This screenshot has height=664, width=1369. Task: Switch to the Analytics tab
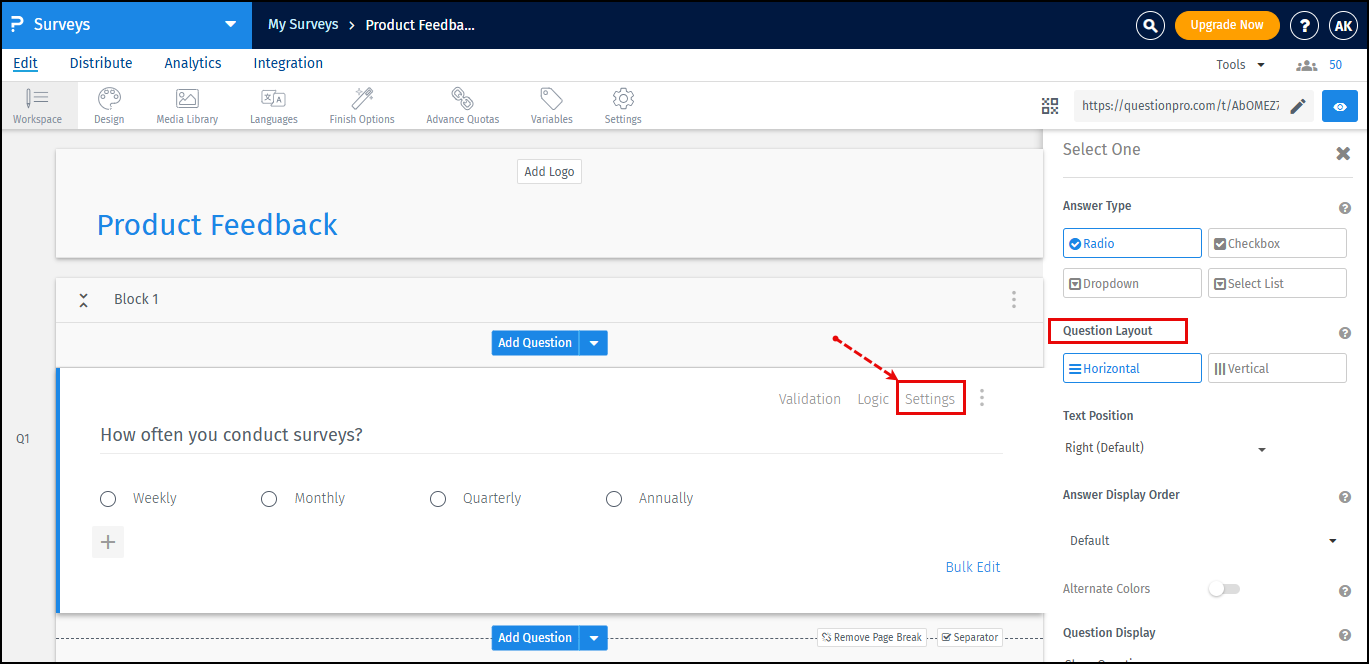pyautogui.click(x=192, y=63)
